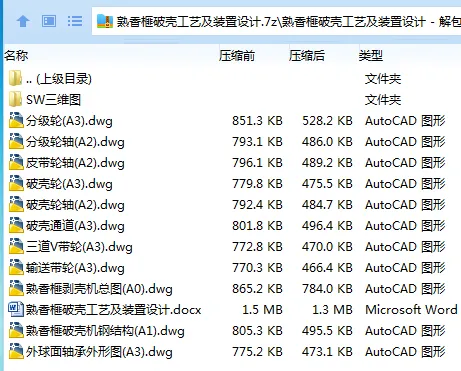Click the 793.1 KB size value
Screen dimensions: 461x371
point(257,142)
